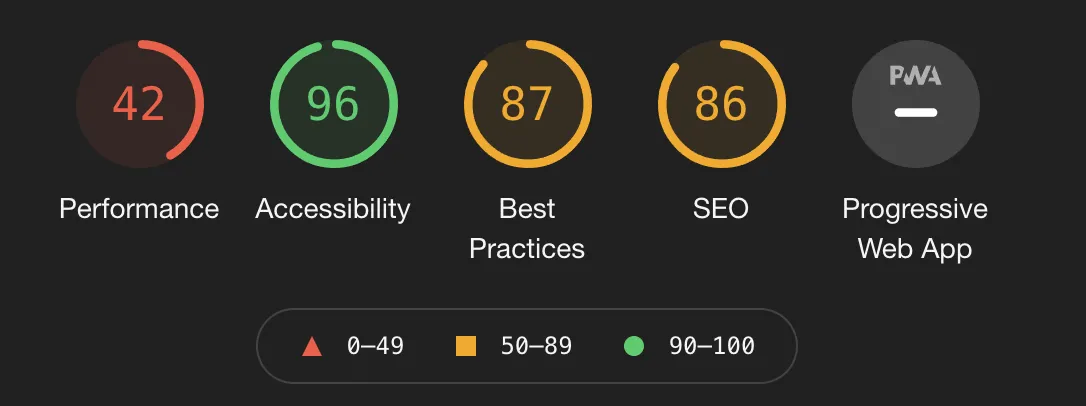
Task: Click the green Accessibility score number 96
Action: (333, 104)
